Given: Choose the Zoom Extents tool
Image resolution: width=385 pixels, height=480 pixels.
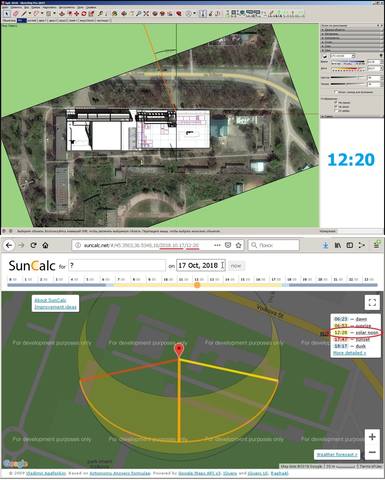Looking at the screenshot, I should point(146,14).
